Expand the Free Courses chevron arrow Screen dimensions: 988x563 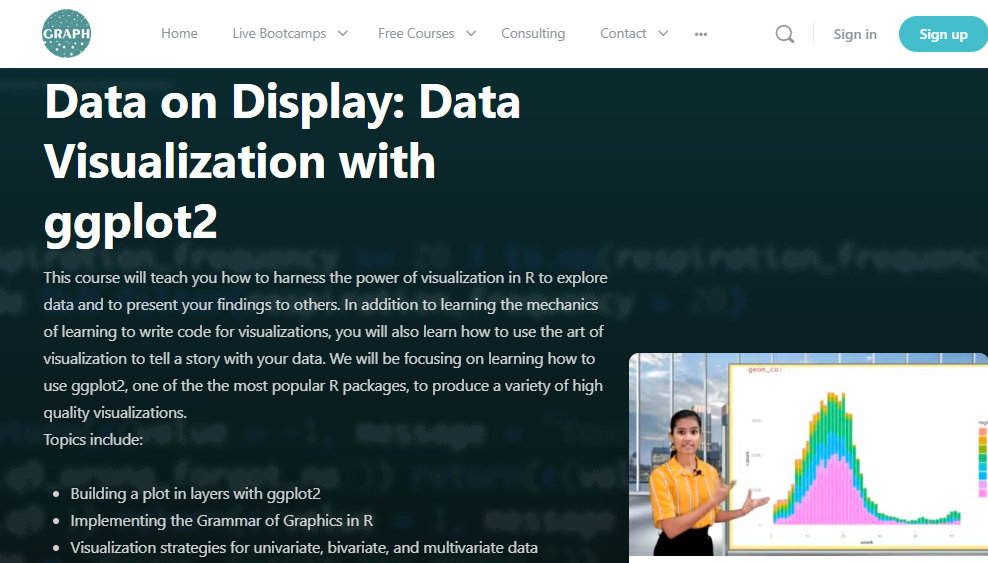pyautogui.click(x=470, y=34)
